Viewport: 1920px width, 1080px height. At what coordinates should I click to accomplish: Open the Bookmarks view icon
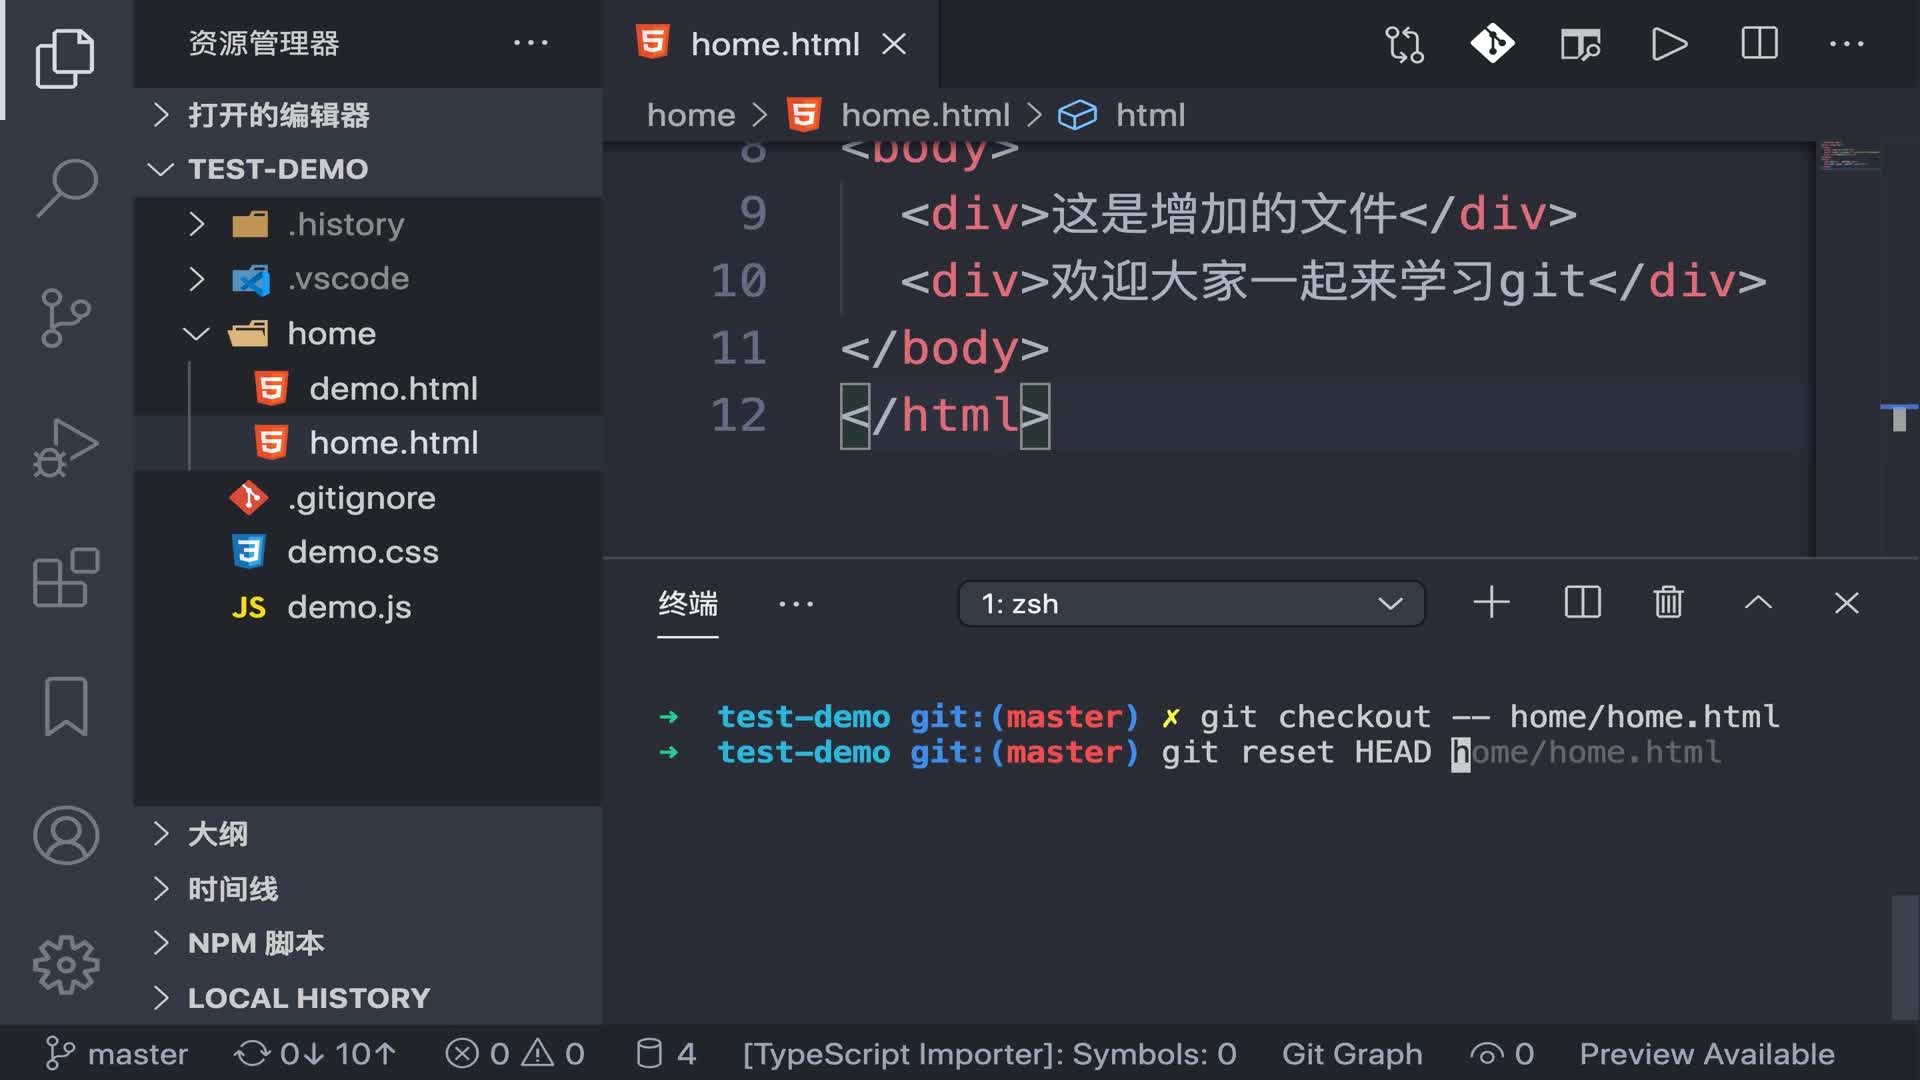click(66, 706)
